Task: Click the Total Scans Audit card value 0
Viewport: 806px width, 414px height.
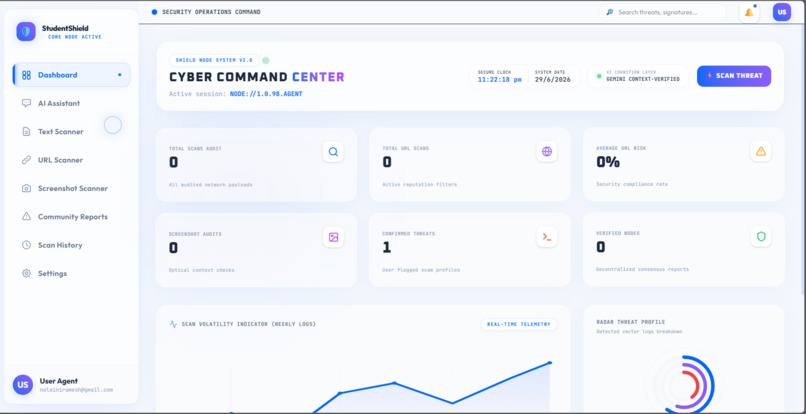Action: click(x=173, y=163)
